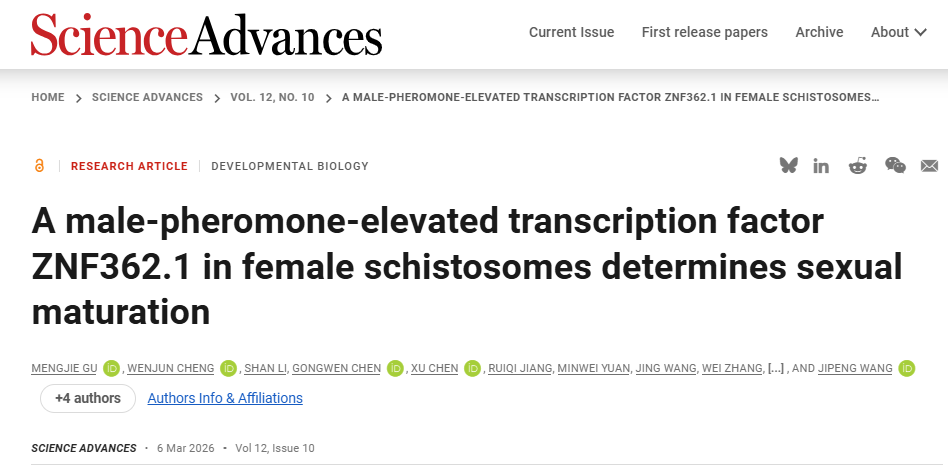Open Authors Info & Affiliations link
Image resolution: width=948 pixels, height=469 pixels.
point(225,398)
